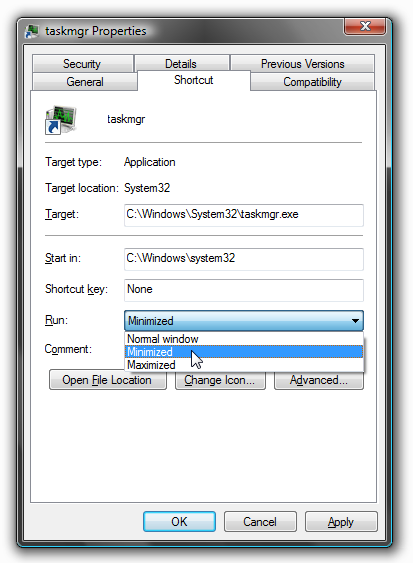Go to the General tab

[x=85, y=82]
